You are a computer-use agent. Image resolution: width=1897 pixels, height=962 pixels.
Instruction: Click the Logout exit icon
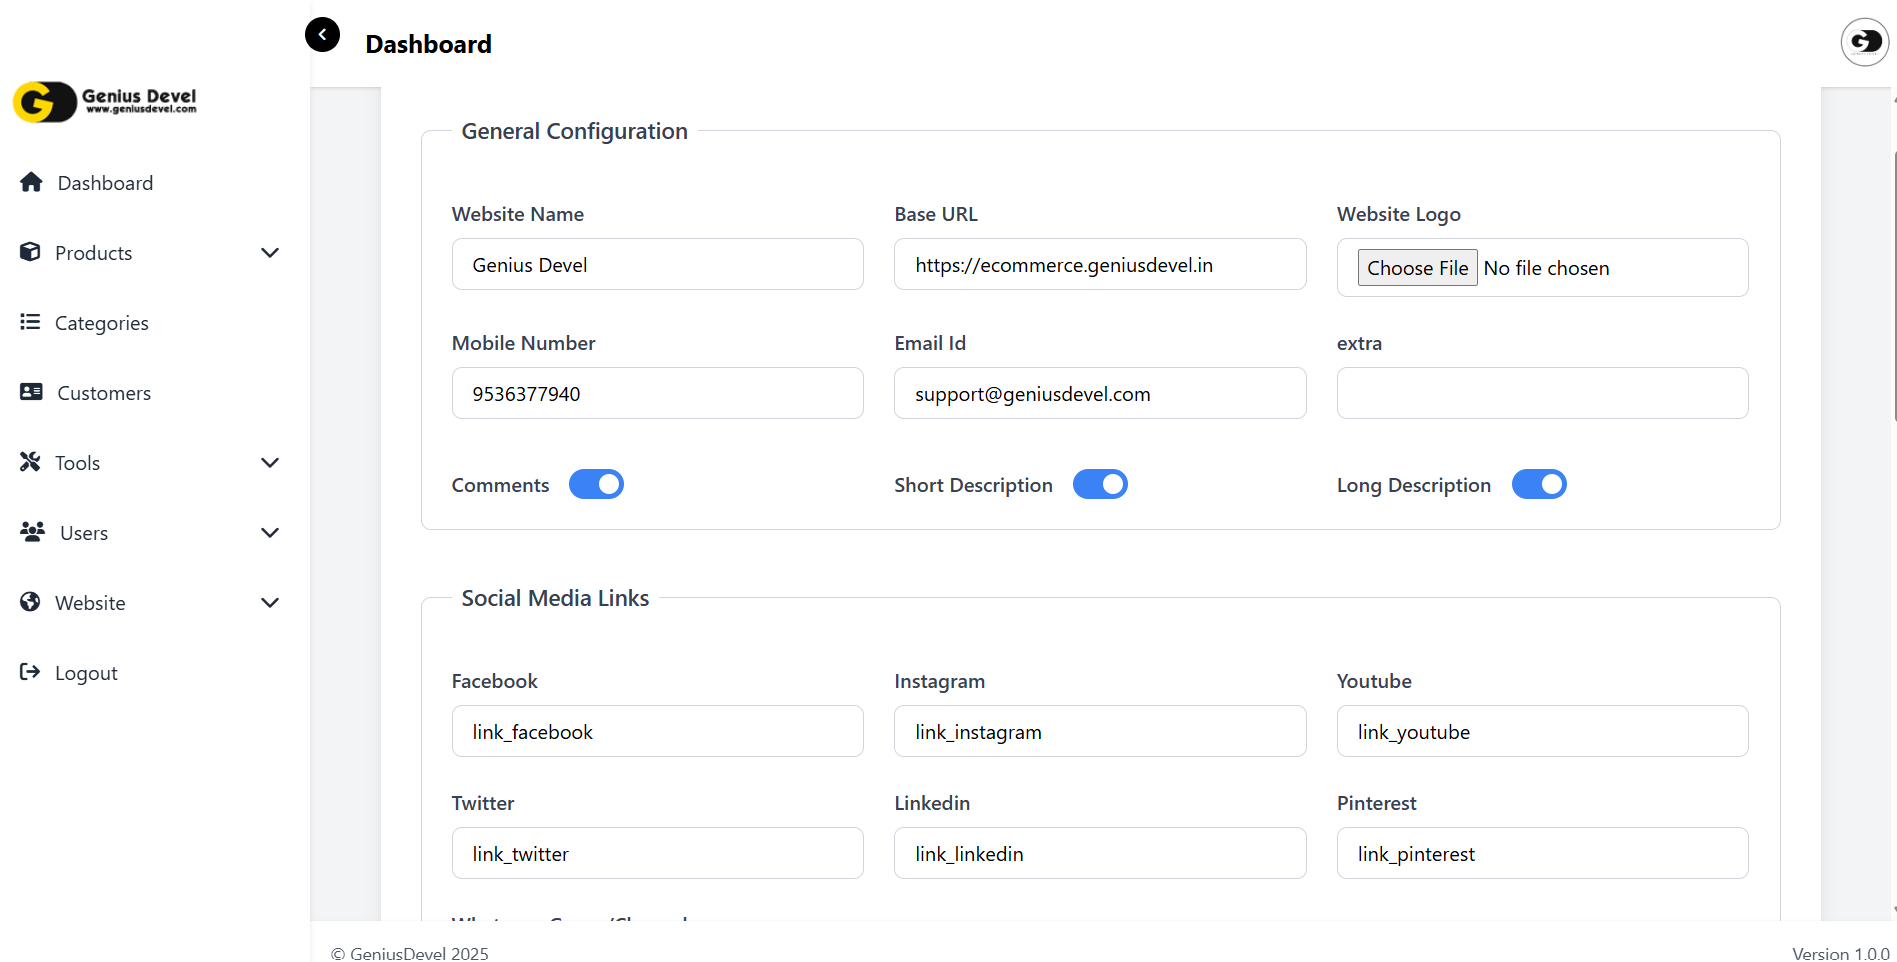30,672
